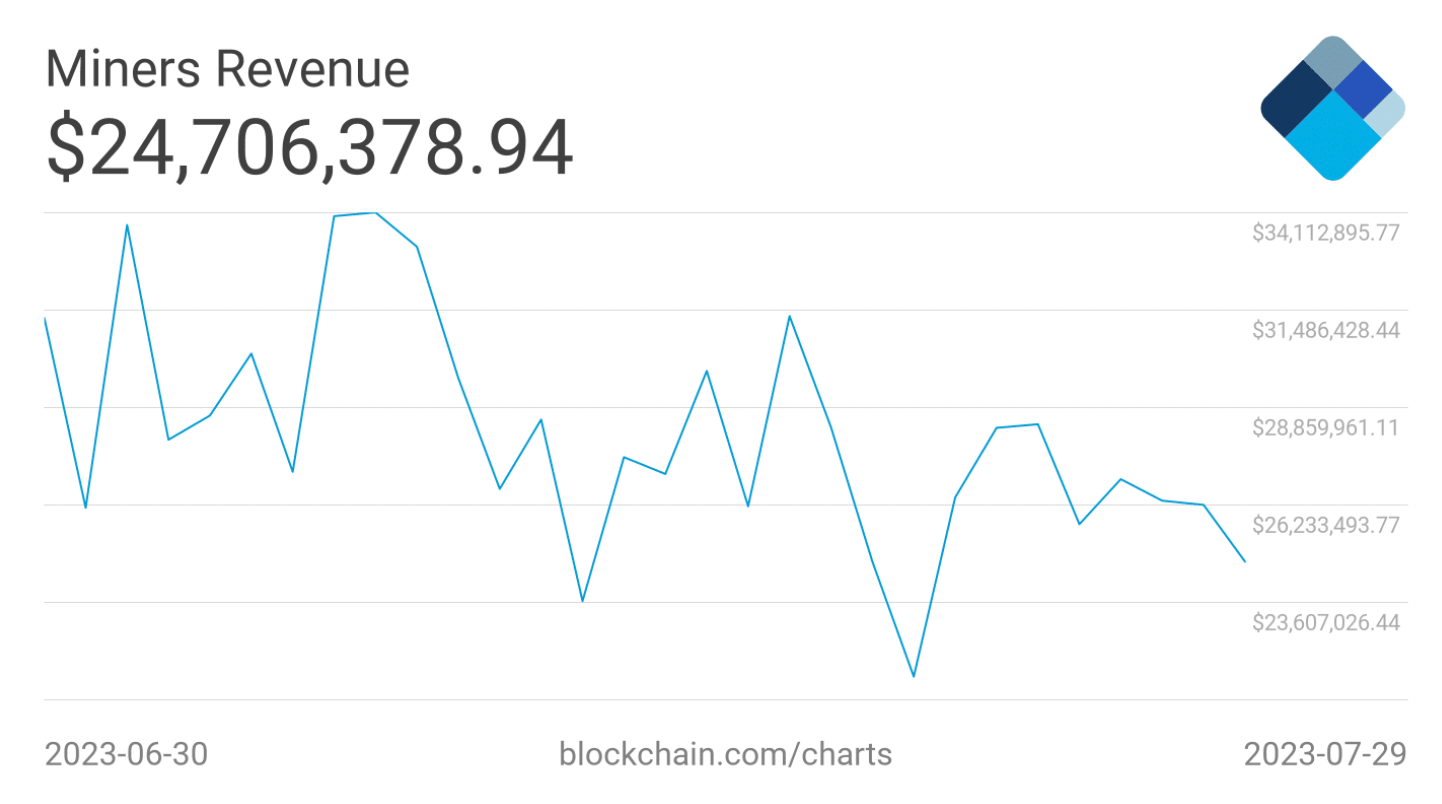Click the highest peak of the revenue line
1442x804 pixels.
pyautogui.click(x=375, y=213)
